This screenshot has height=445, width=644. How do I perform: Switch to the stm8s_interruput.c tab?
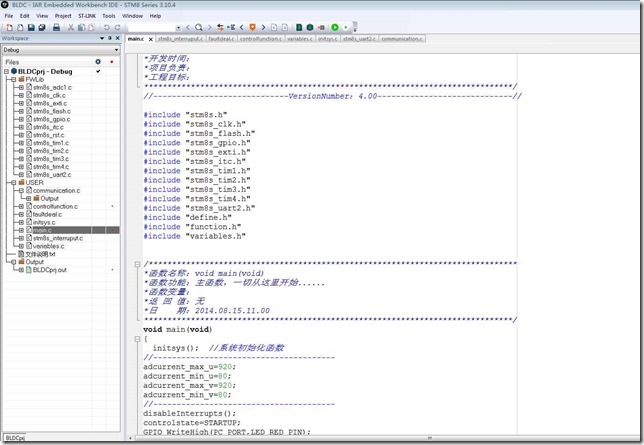coord(180,39)
